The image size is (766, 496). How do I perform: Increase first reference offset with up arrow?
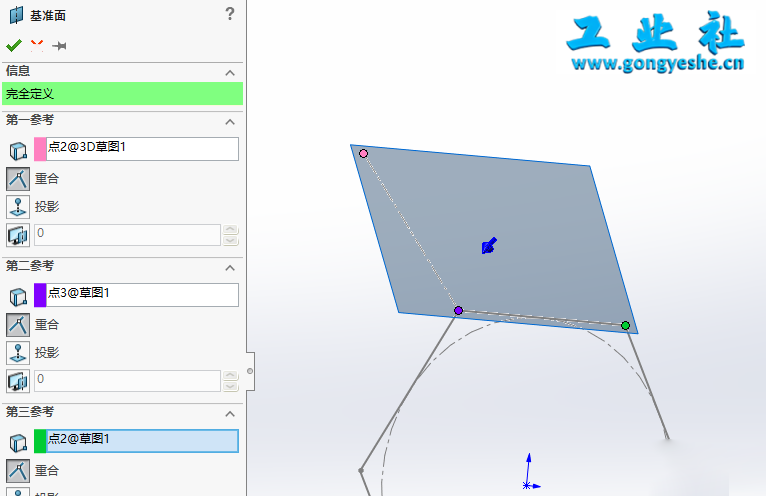231,229
